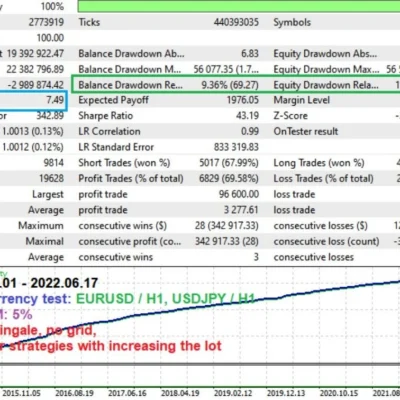
Task: Click chart date 2017.06.16
Action: [x=127, y=393]
